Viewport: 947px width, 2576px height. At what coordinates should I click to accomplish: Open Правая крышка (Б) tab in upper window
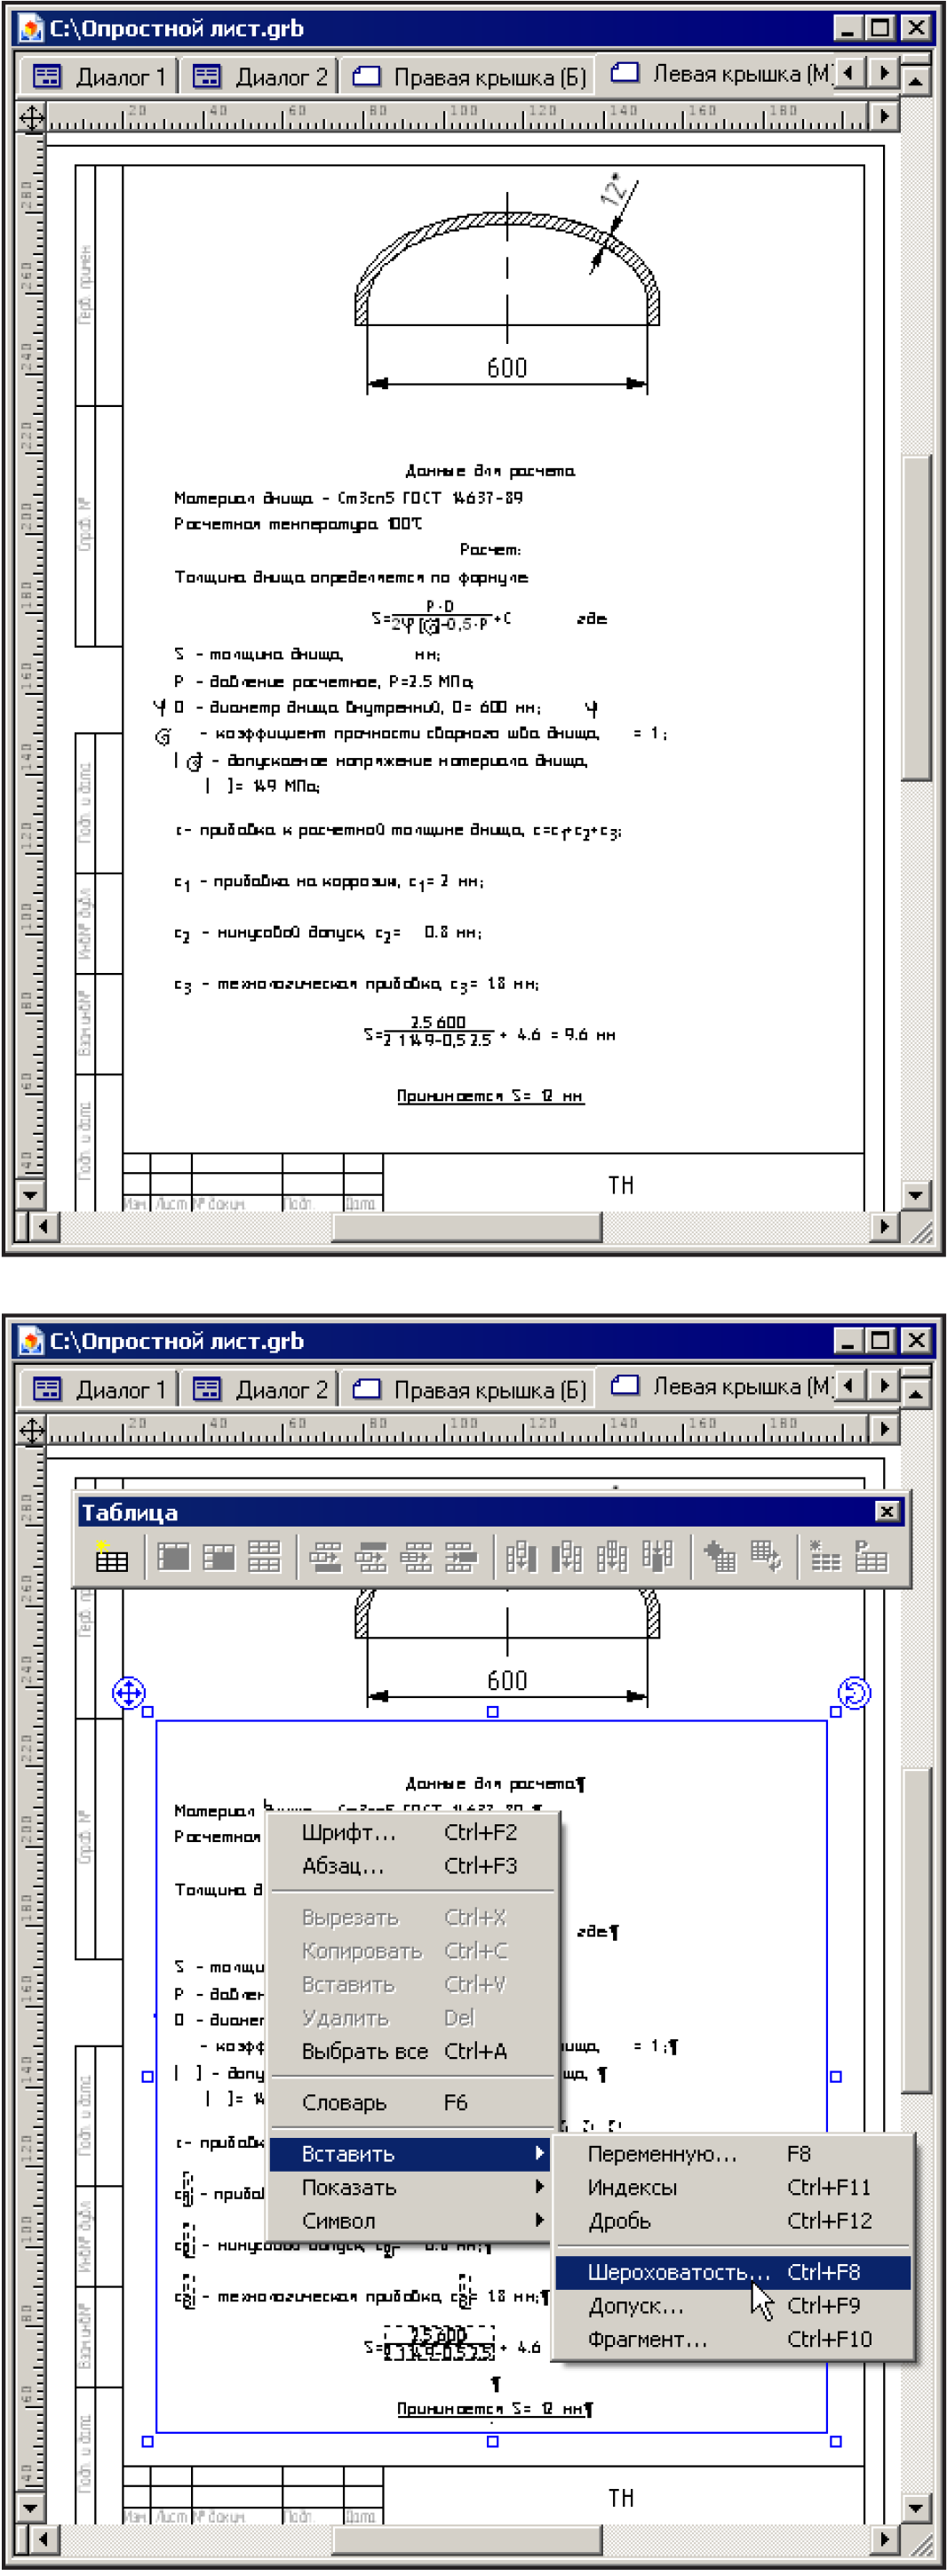point(469,77)
